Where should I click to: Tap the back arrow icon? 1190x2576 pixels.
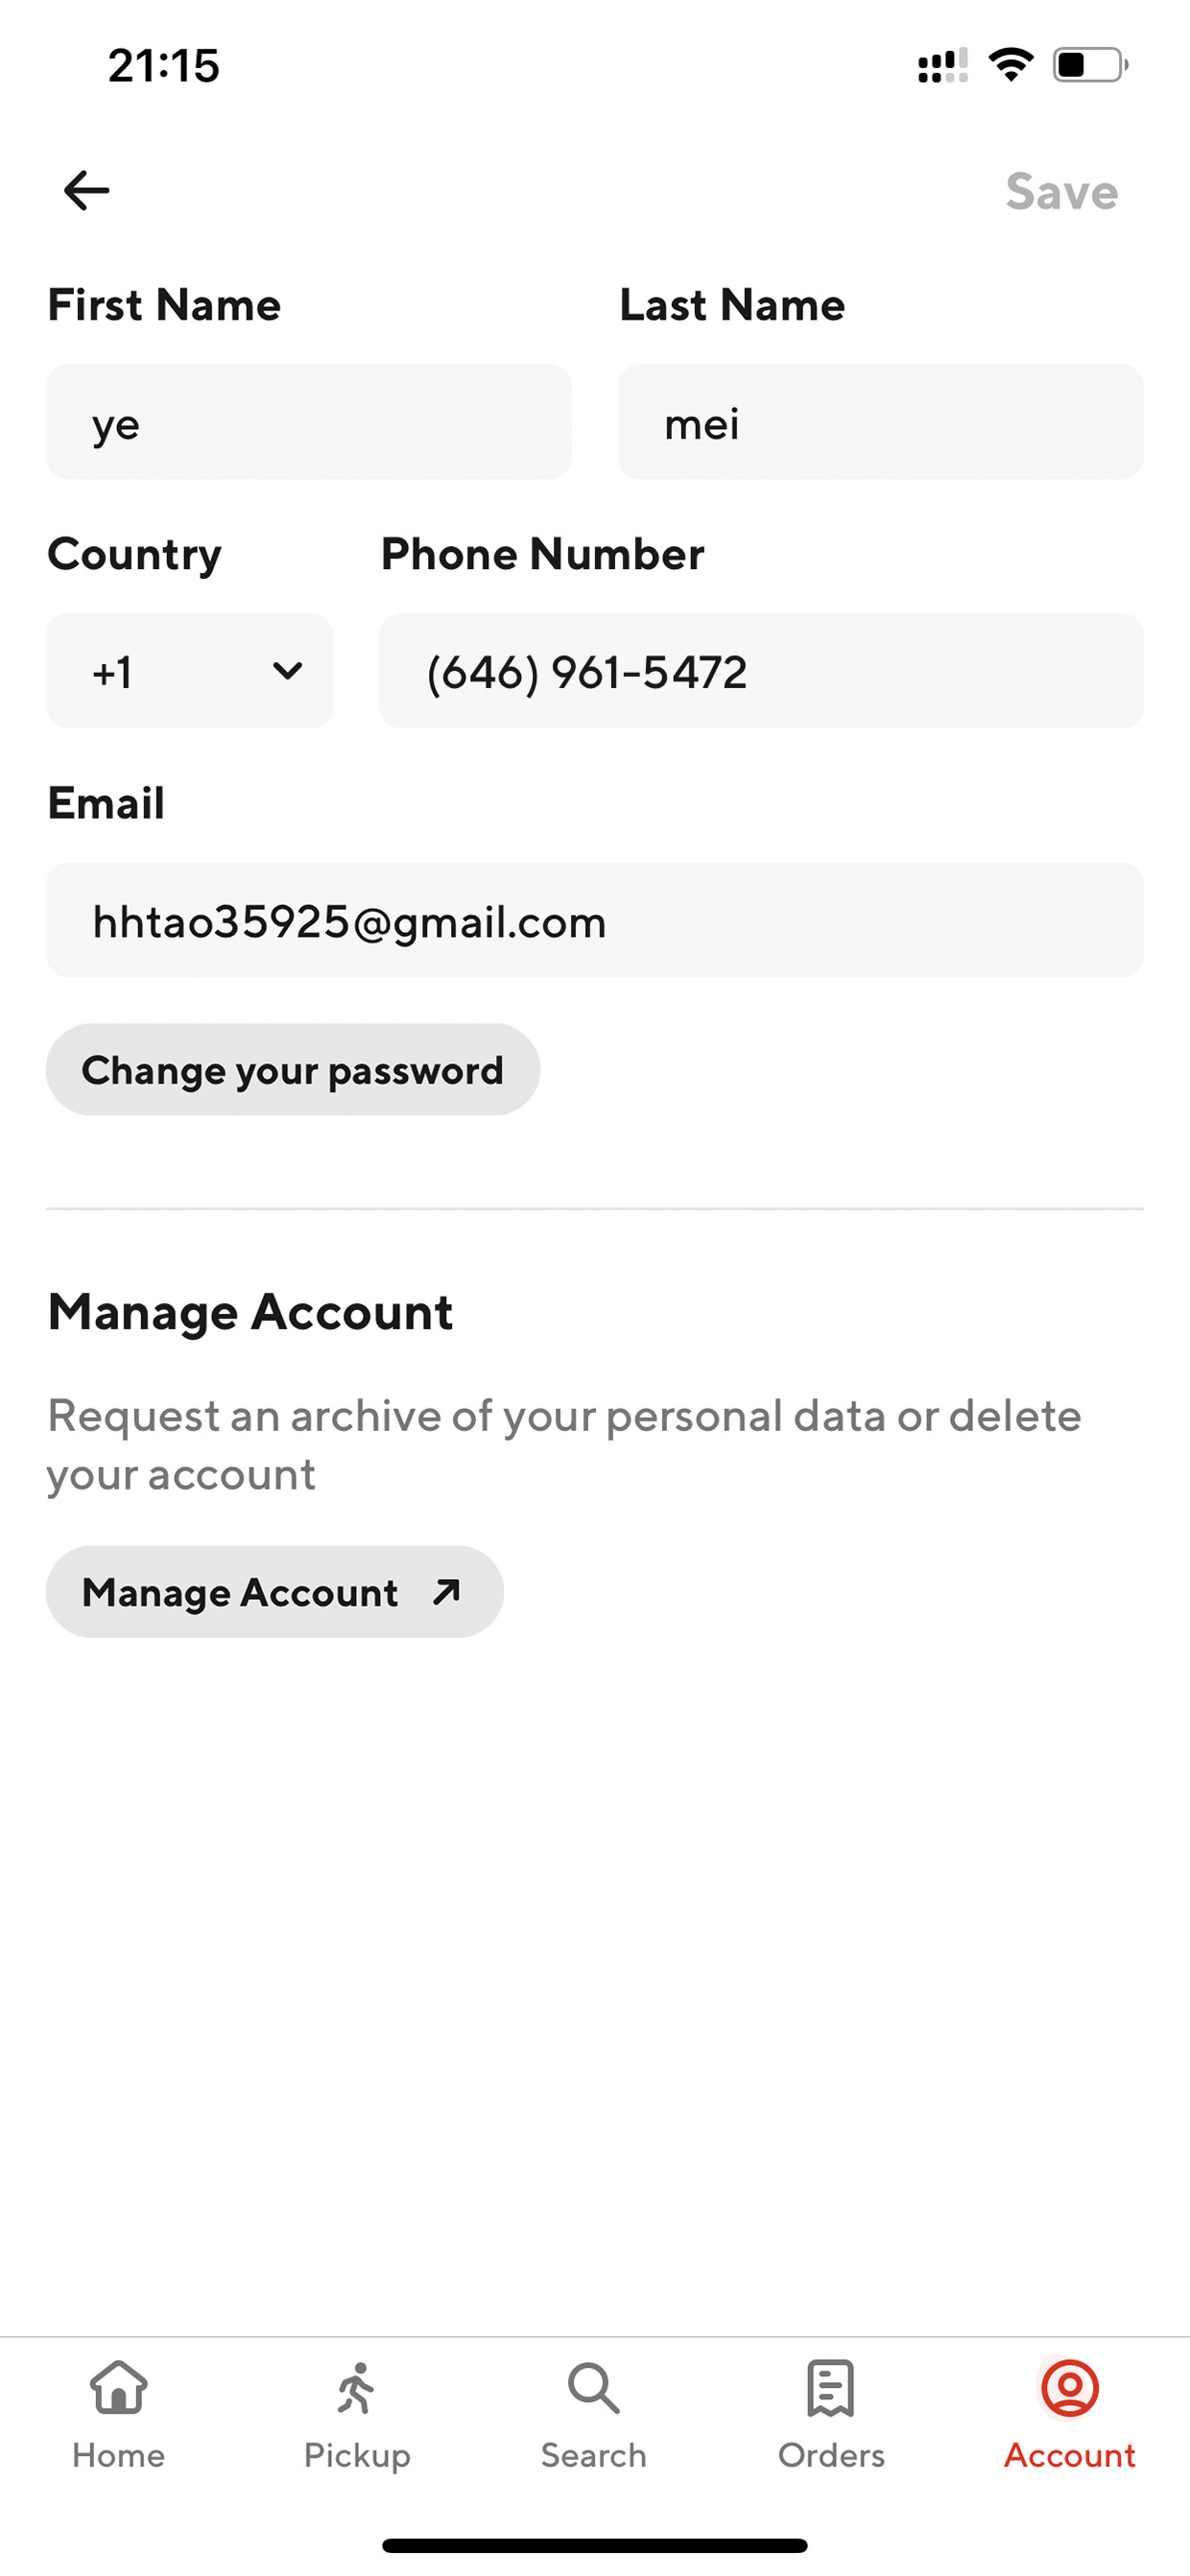pyautogui.click(x=86, y=190)
